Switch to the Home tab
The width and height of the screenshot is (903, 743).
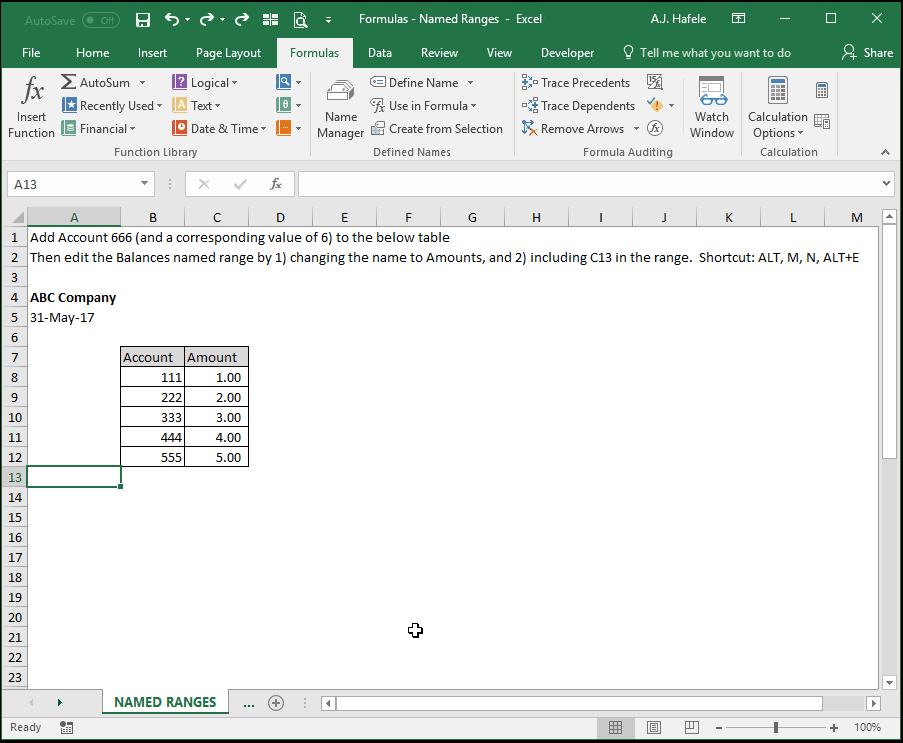click(x=92, y=53)
